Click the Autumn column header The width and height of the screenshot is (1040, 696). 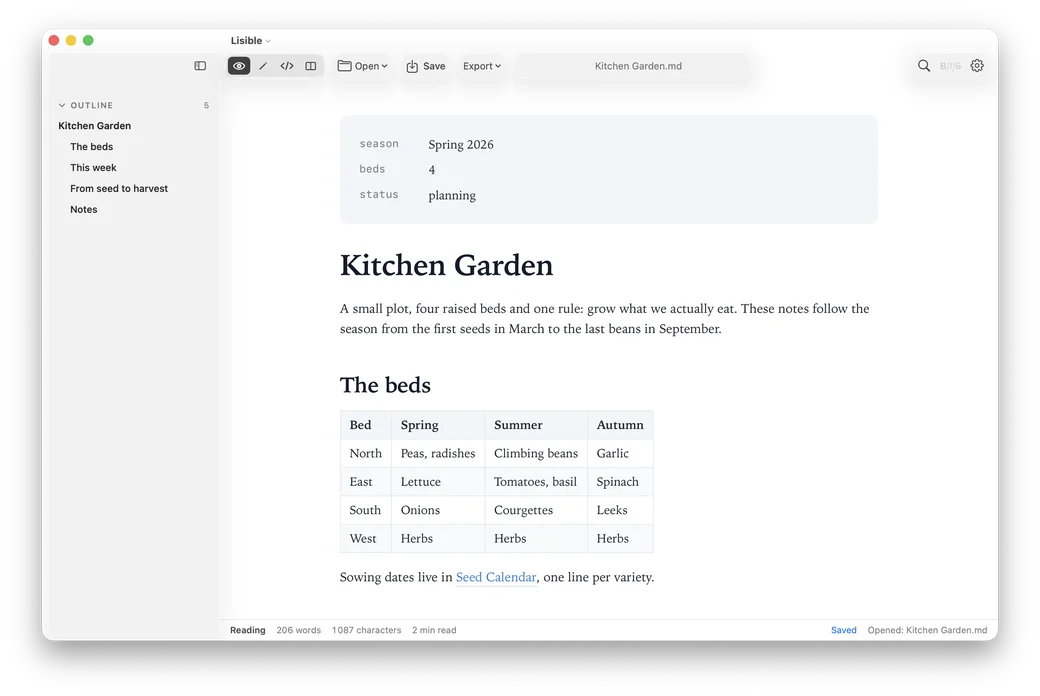click(x=620, y=425)
